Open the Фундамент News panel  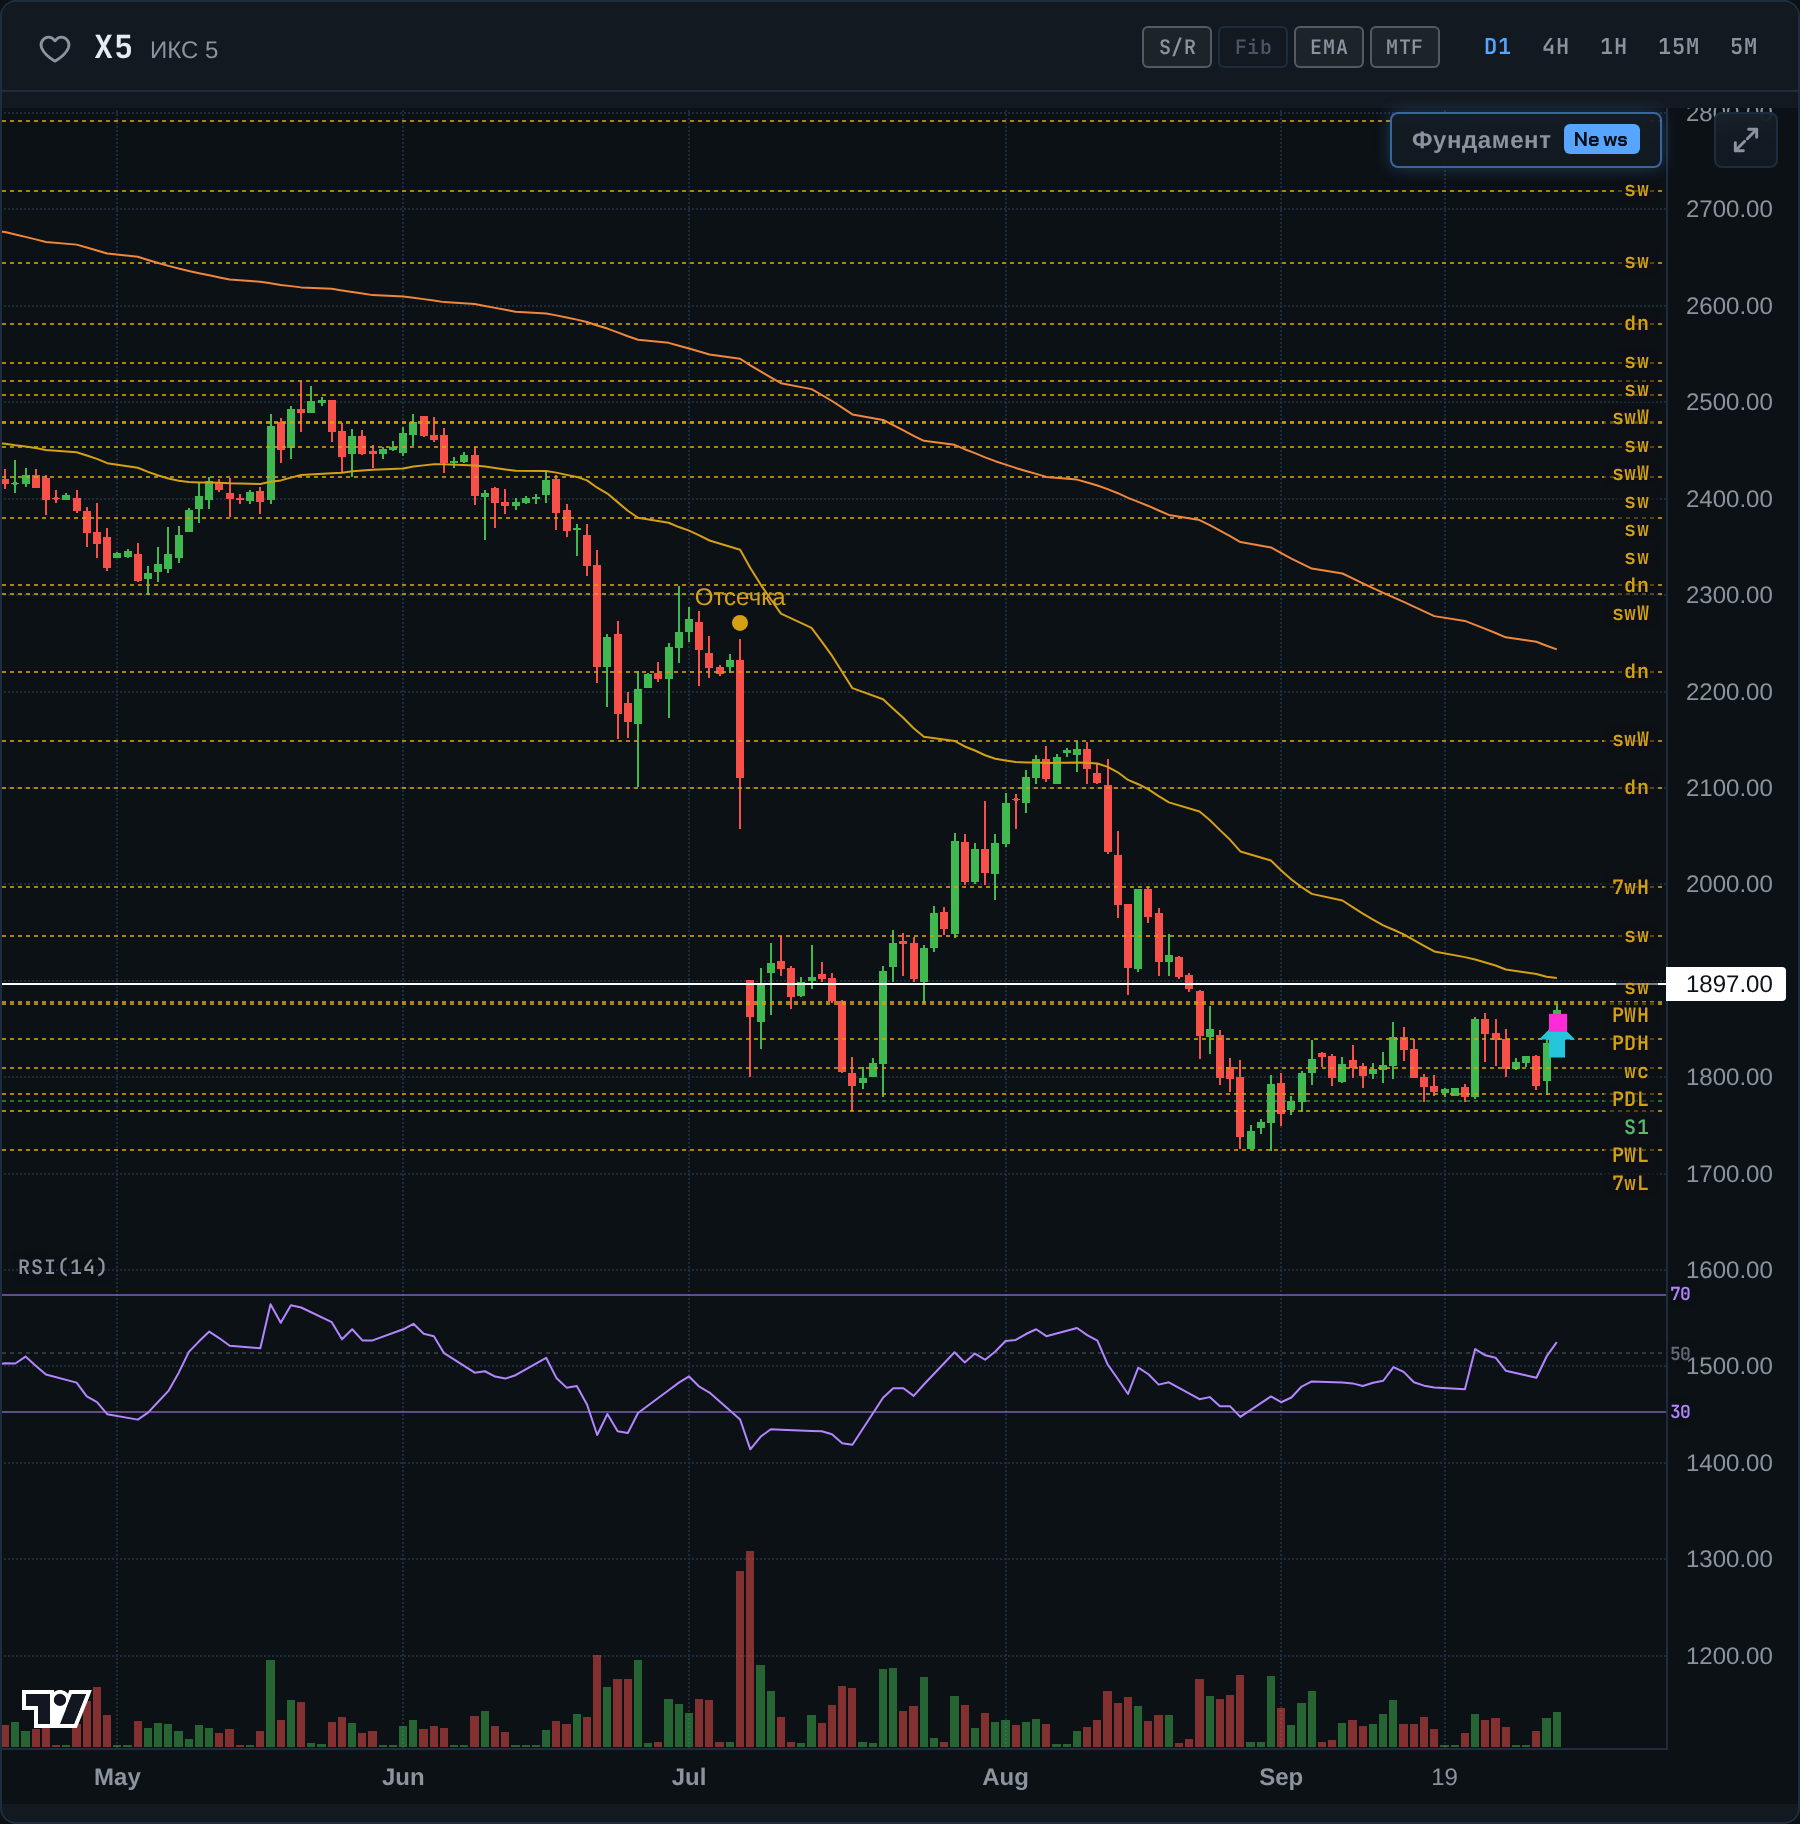point(1525,140)
